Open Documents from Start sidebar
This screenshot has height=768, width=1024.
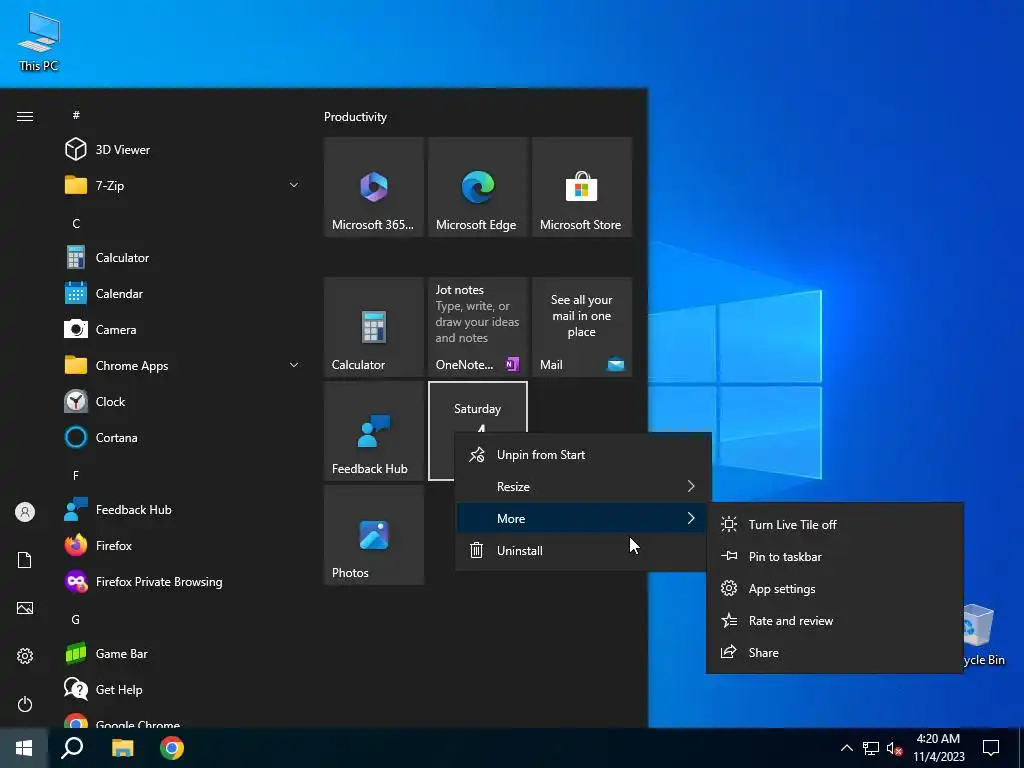click(x=25, y=560)
